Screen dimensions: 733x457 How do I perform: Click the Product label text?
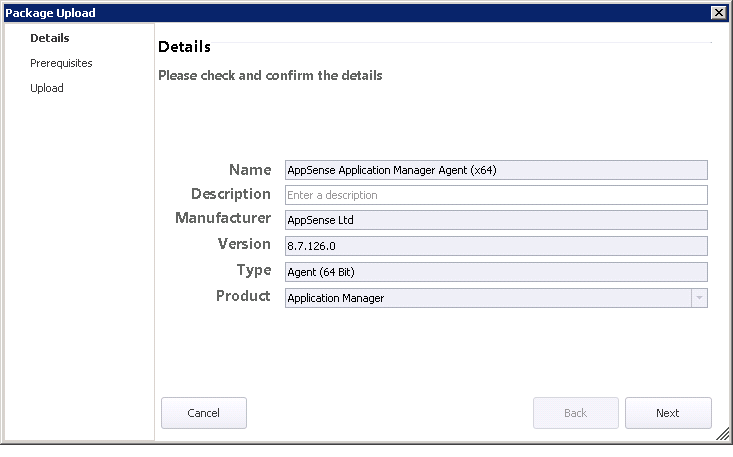[x=243, y=296]
